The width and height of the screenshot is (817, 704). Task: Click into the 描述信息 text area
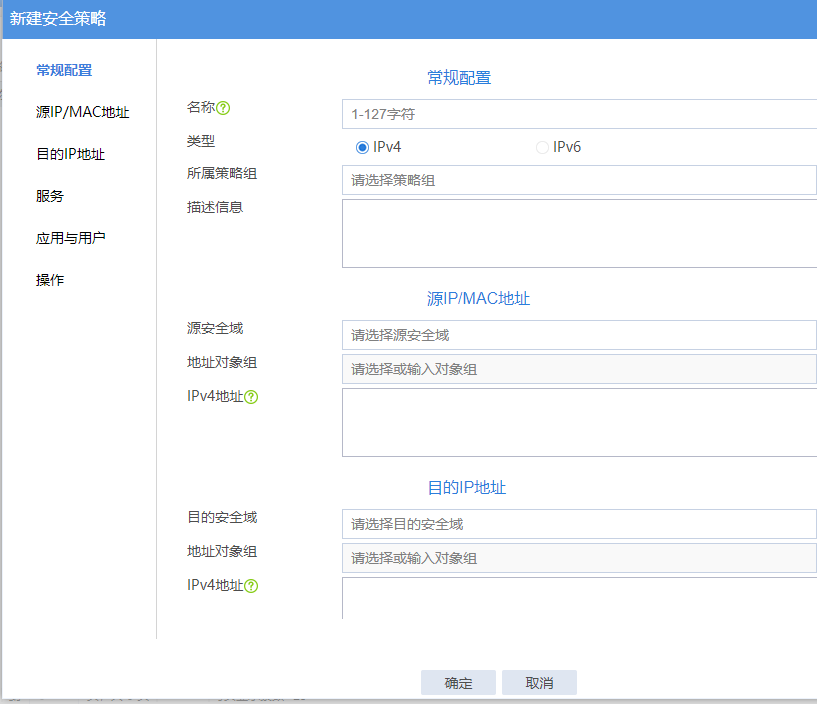(579, 233)
